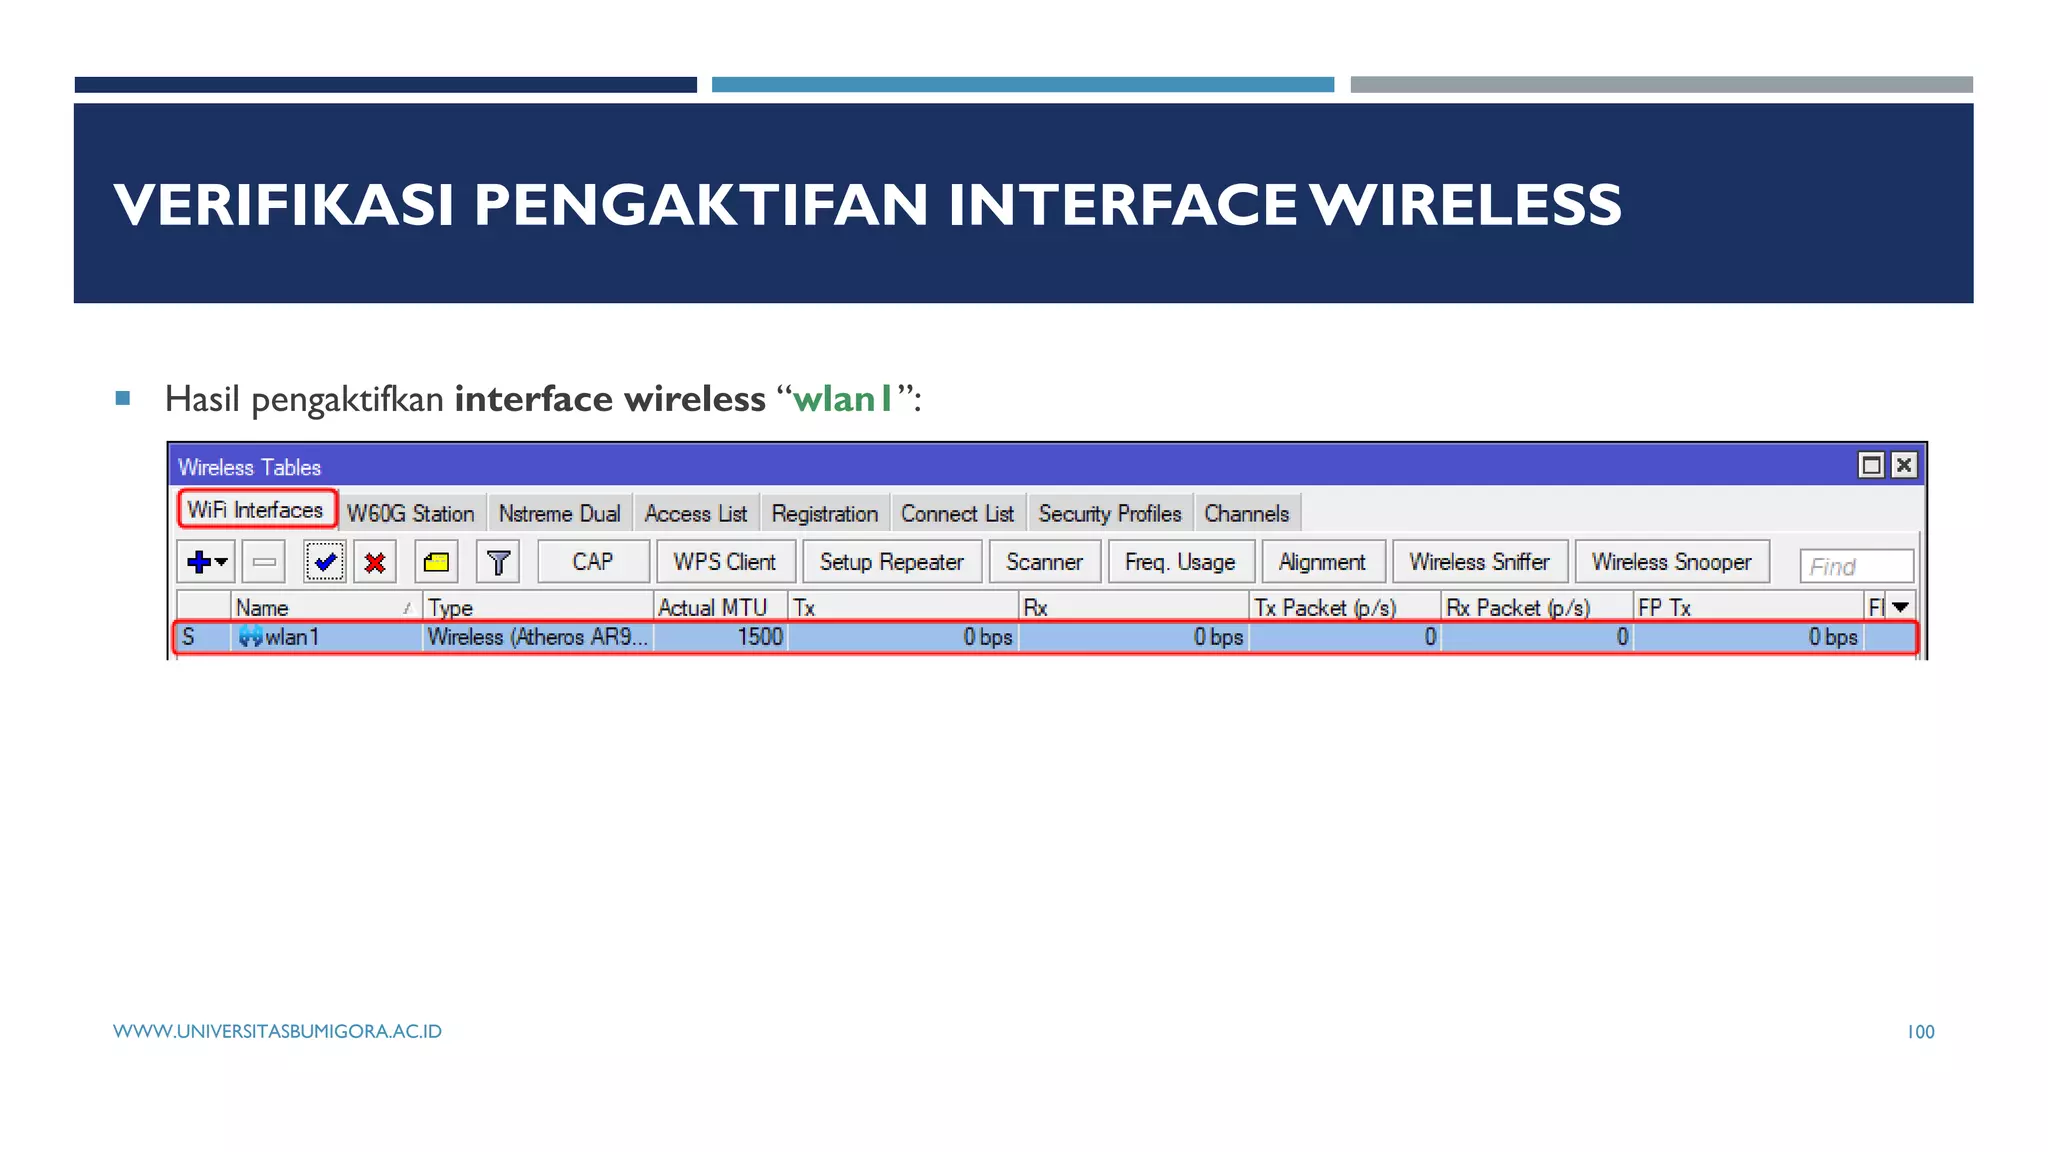Screen dimensions: 2048x1152
Task: Click the Tx column header
Action: click(903, 607)
